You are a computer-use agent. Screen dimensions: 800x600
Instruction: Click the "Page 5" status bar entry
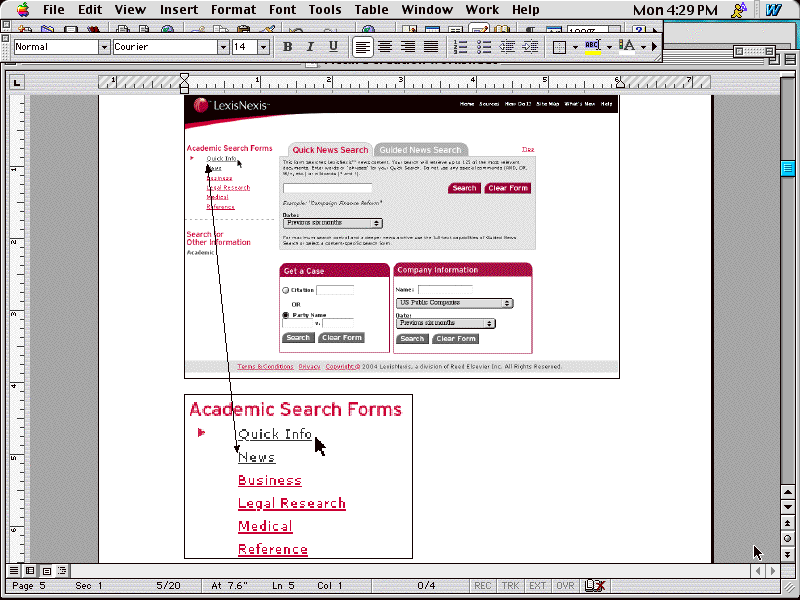pyautogui.click(x=29, y=586)
